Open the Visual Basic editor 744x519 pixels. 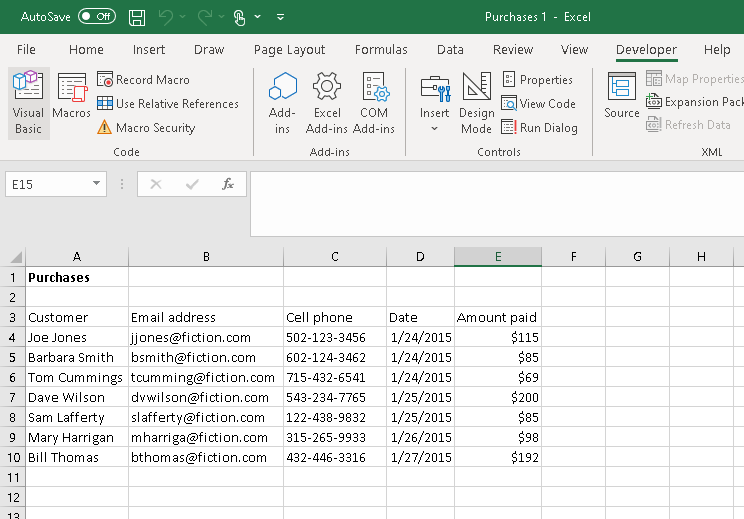[28, 100]
